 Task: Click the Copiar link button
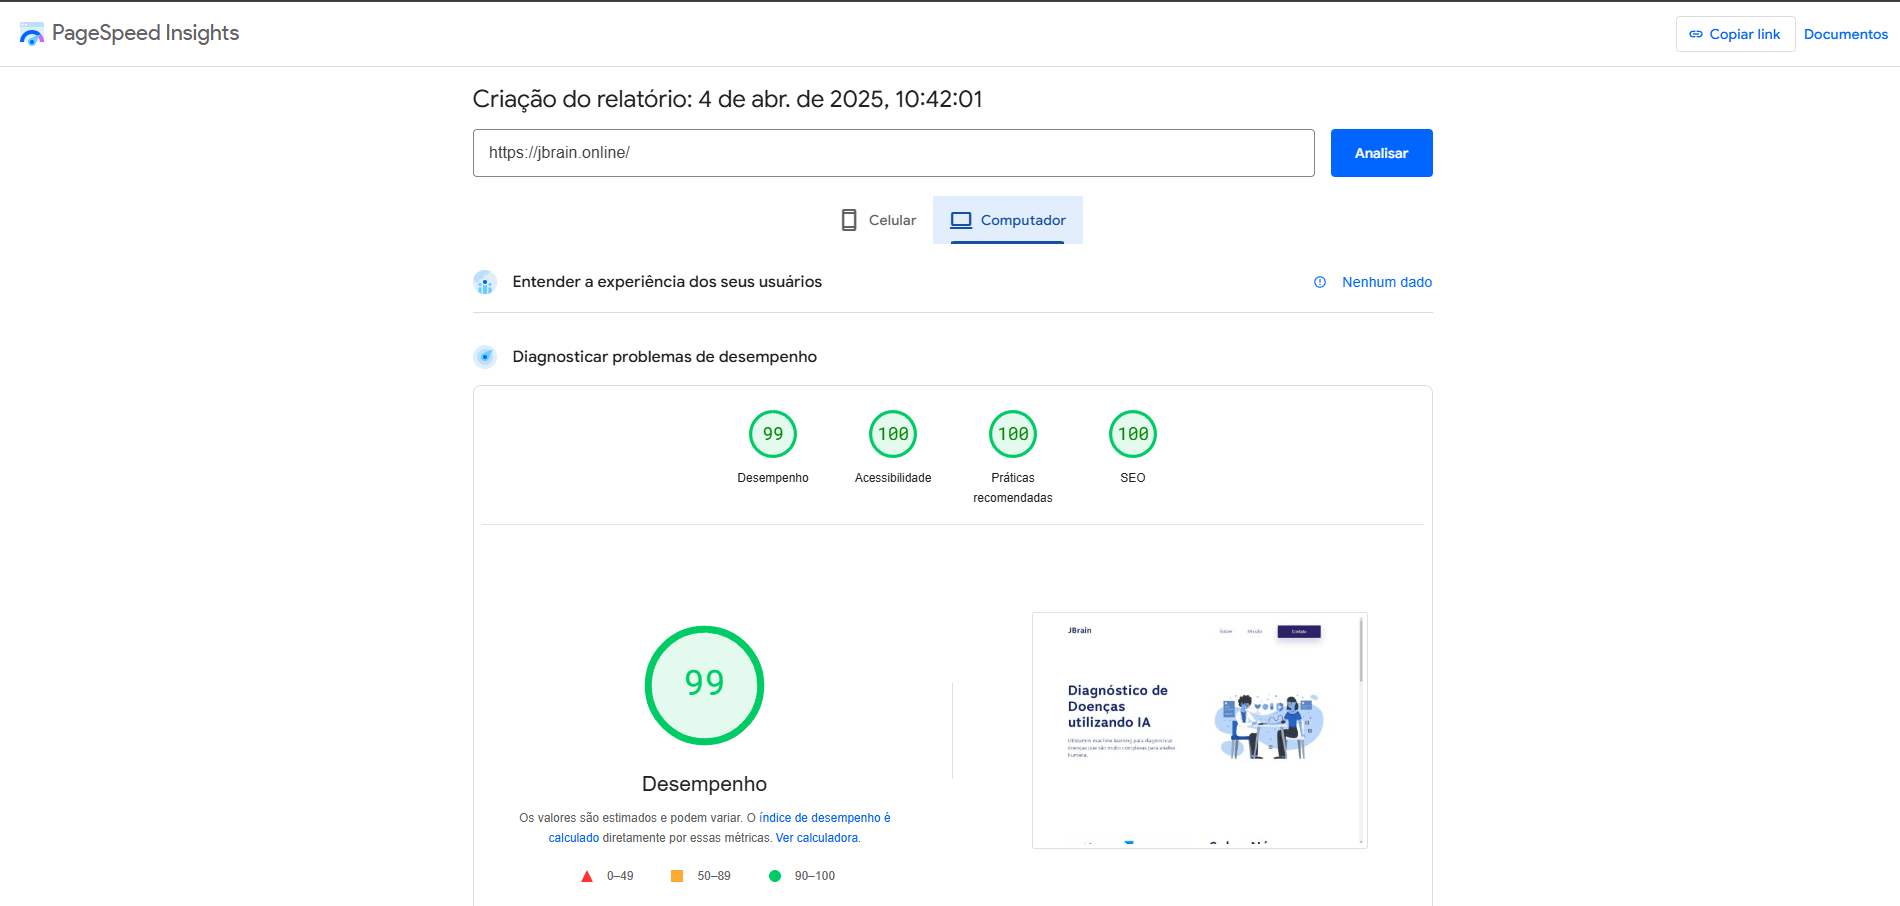tap(1735, 34)
